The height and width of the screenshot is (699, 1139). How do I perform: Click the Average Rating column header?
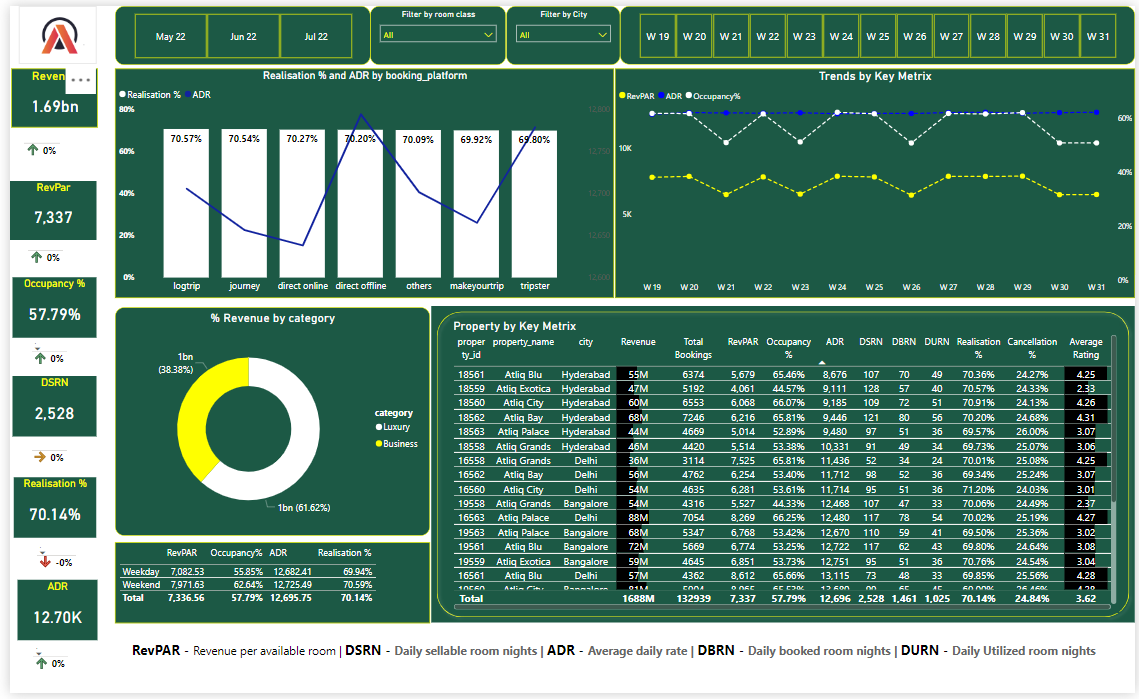[1085, 347]
